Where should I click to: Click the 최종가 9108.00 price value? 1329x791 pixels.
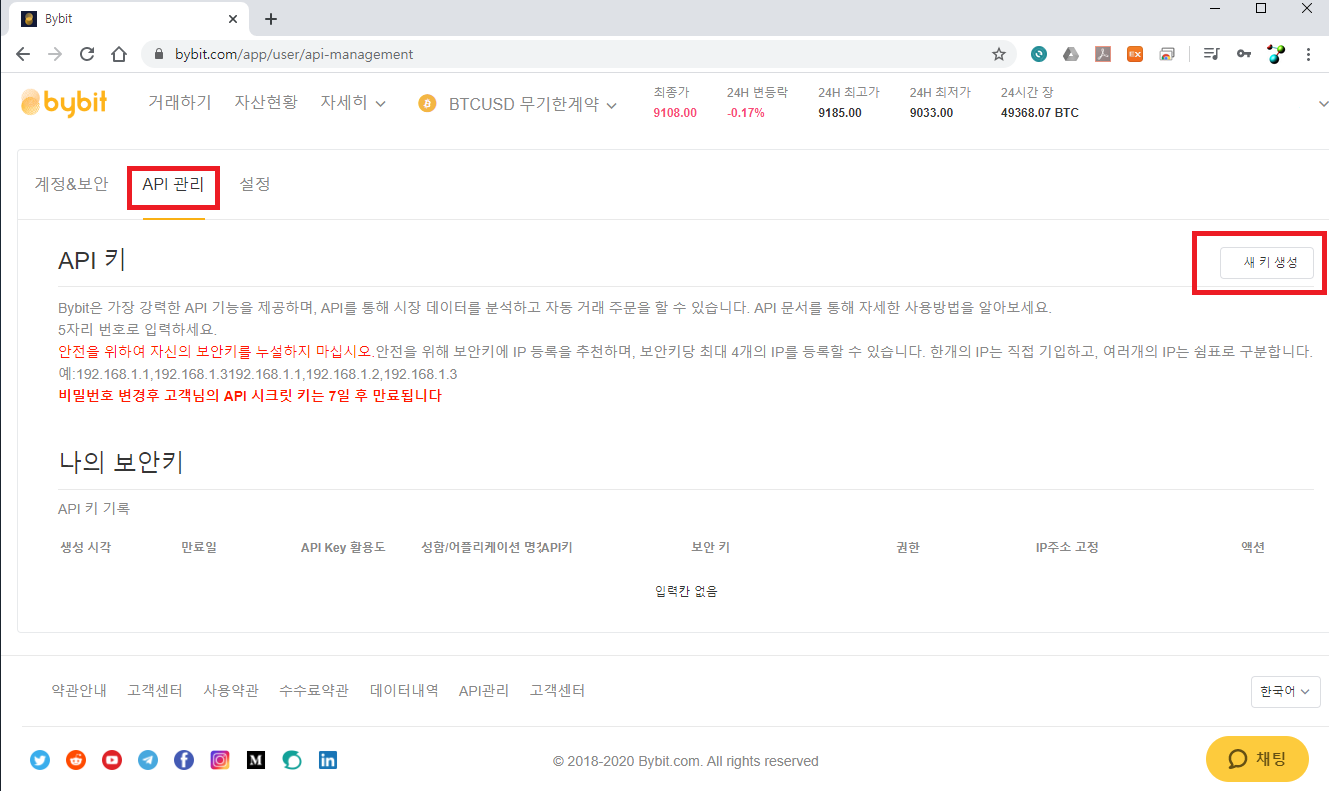click(675, 113)
